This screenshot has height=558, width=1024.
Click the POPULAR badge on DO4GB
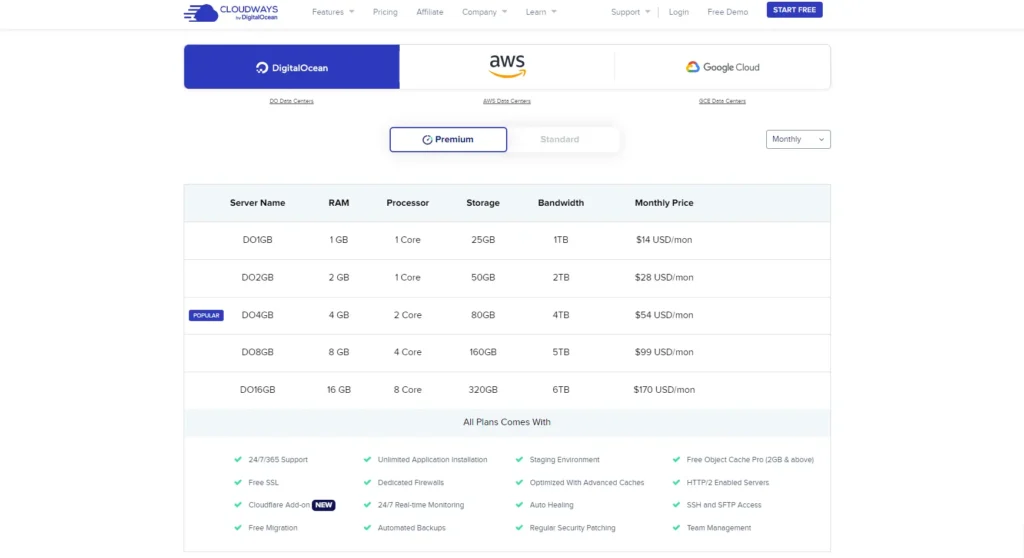[x=206, y=315]
